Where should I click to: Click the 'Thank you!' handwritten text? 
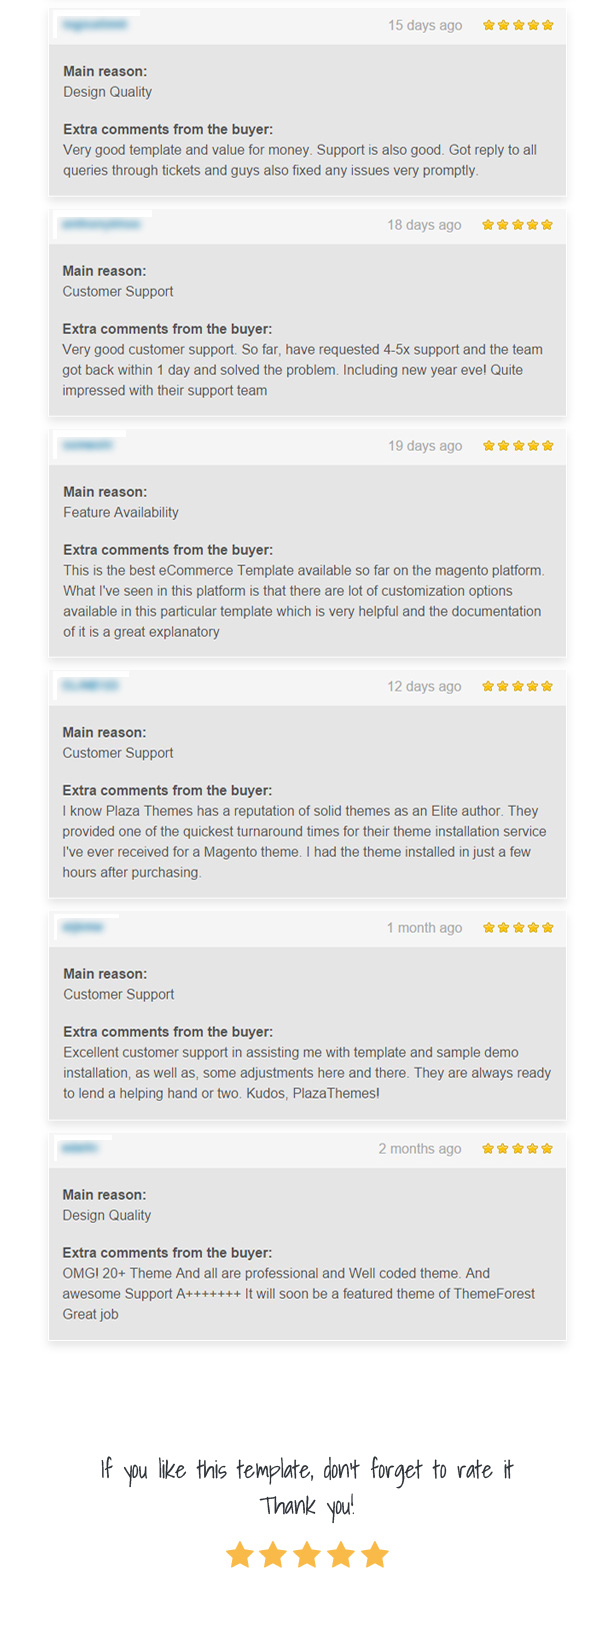click(307, 1506)
